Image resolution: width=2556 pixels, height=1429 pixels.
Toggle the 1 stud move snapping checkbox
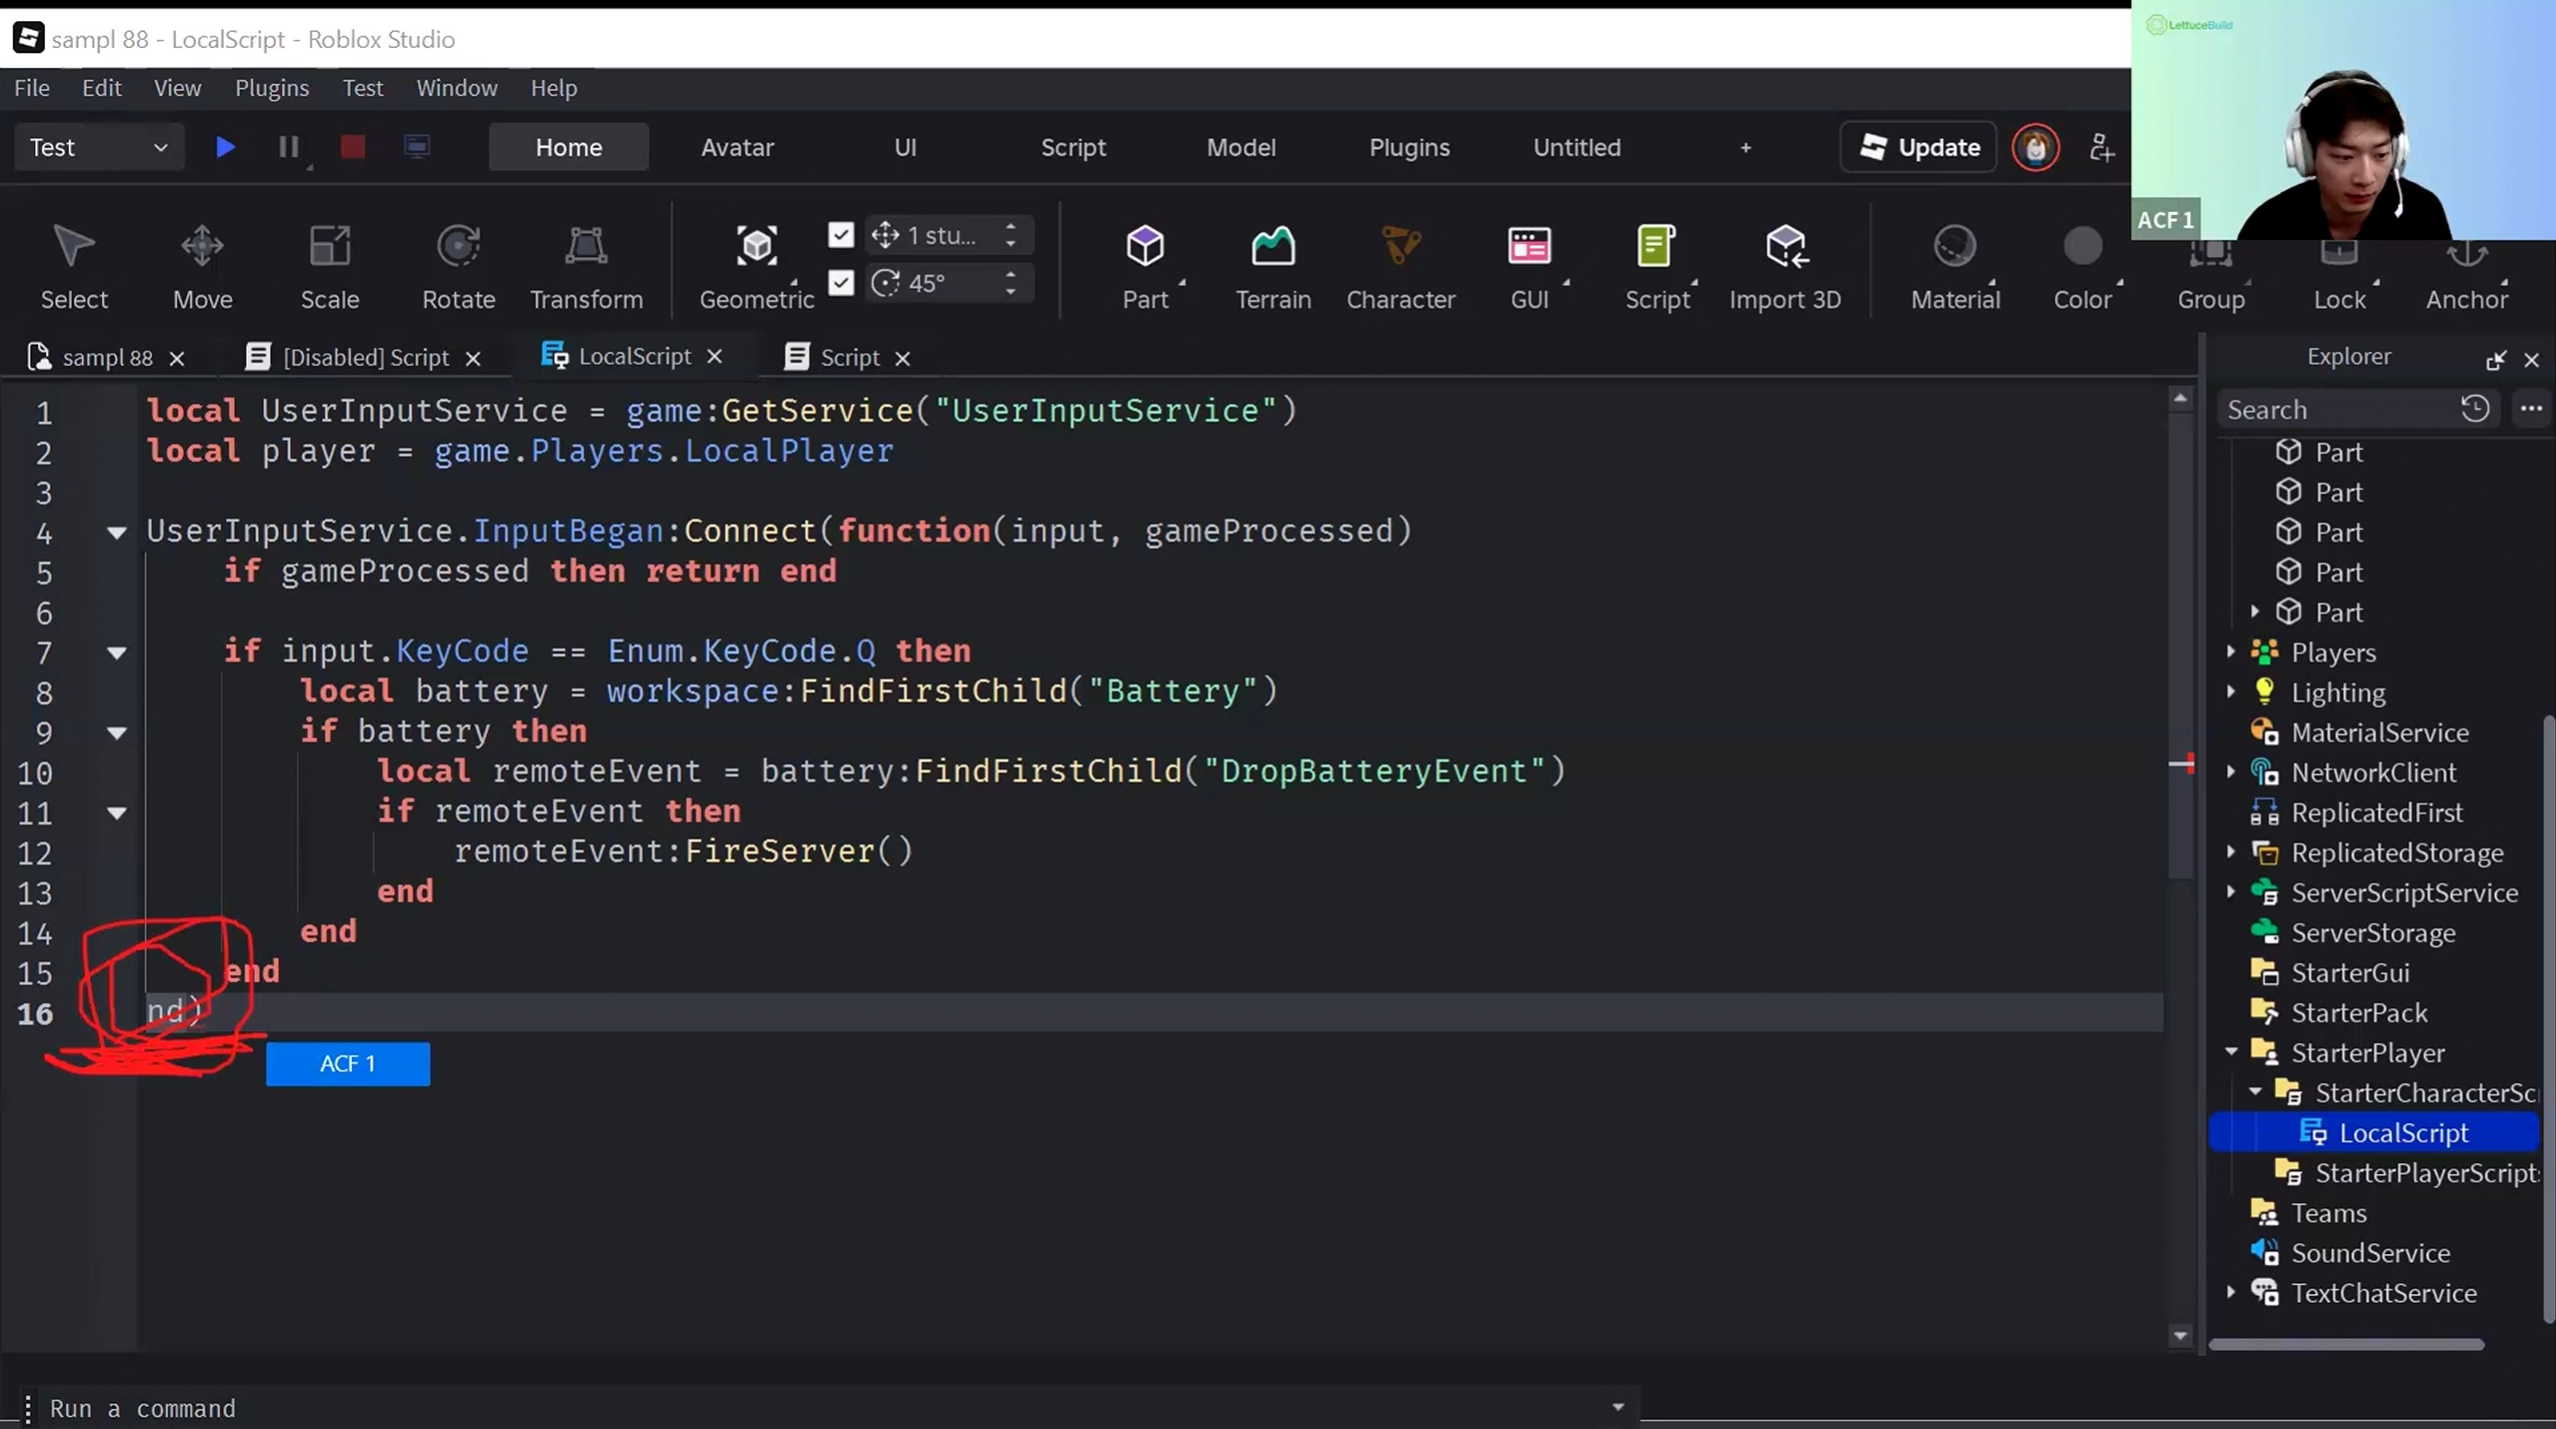click(841, 235)
